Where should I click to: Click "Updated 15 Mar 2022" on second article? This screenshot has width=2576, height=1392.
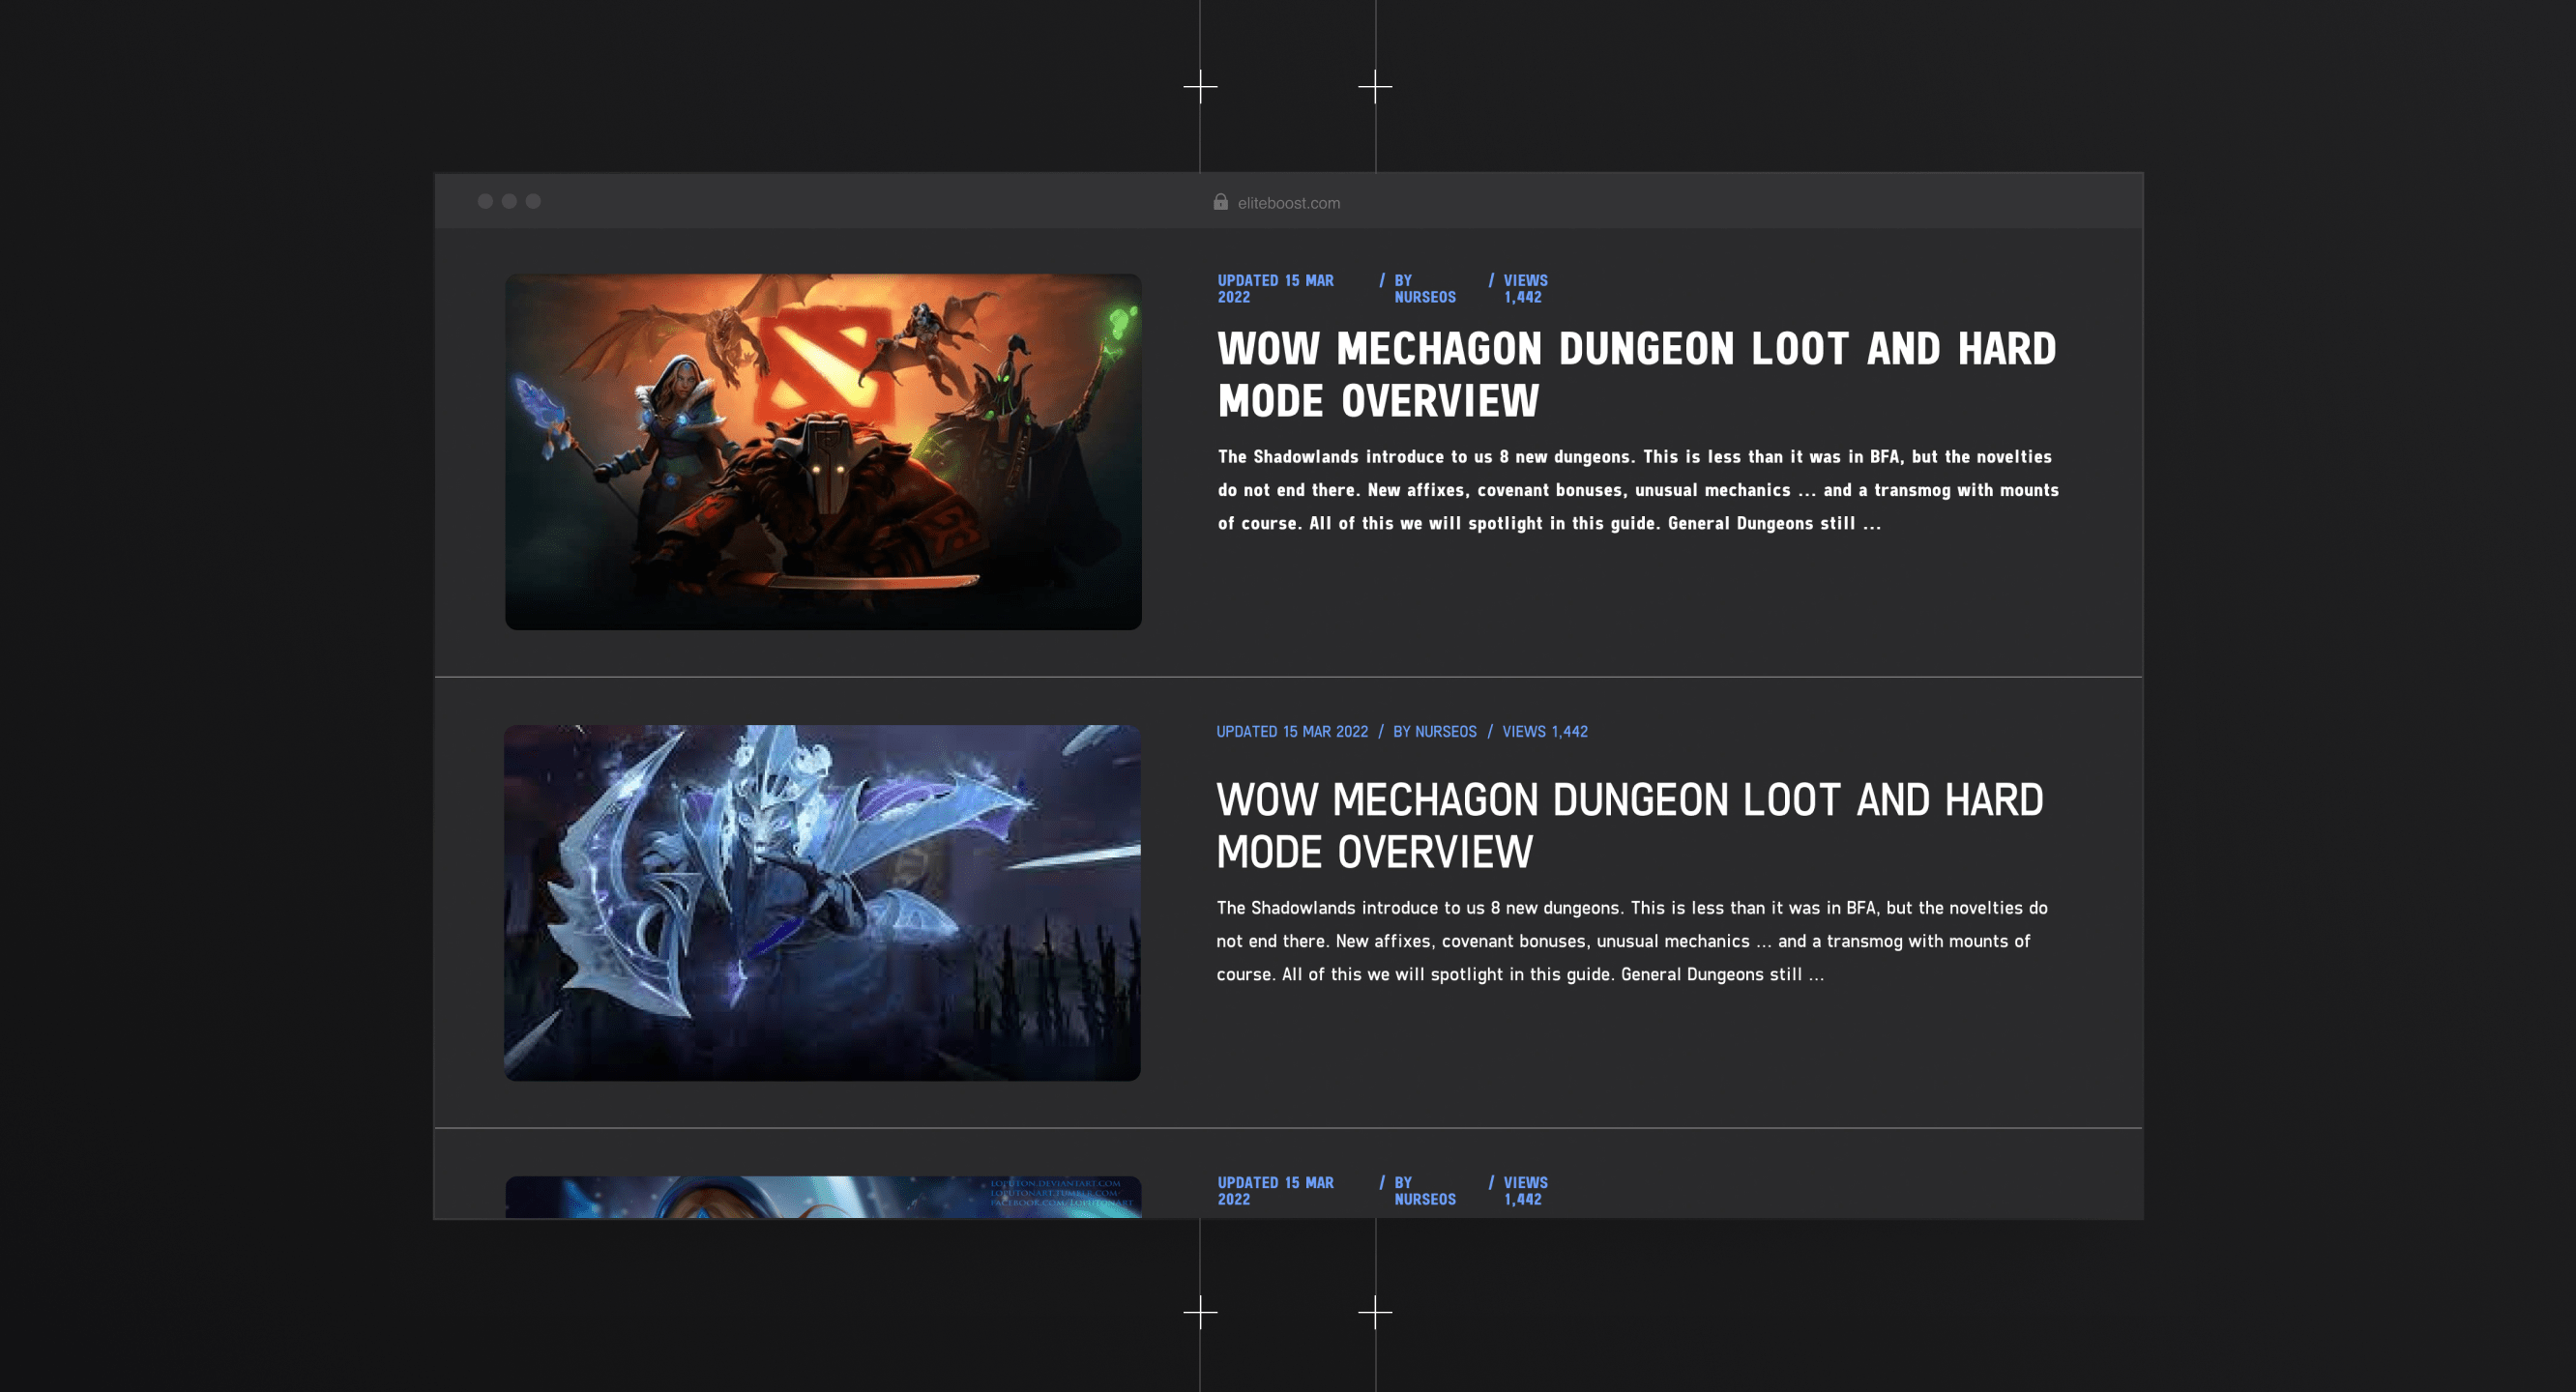coord(1291,732)
